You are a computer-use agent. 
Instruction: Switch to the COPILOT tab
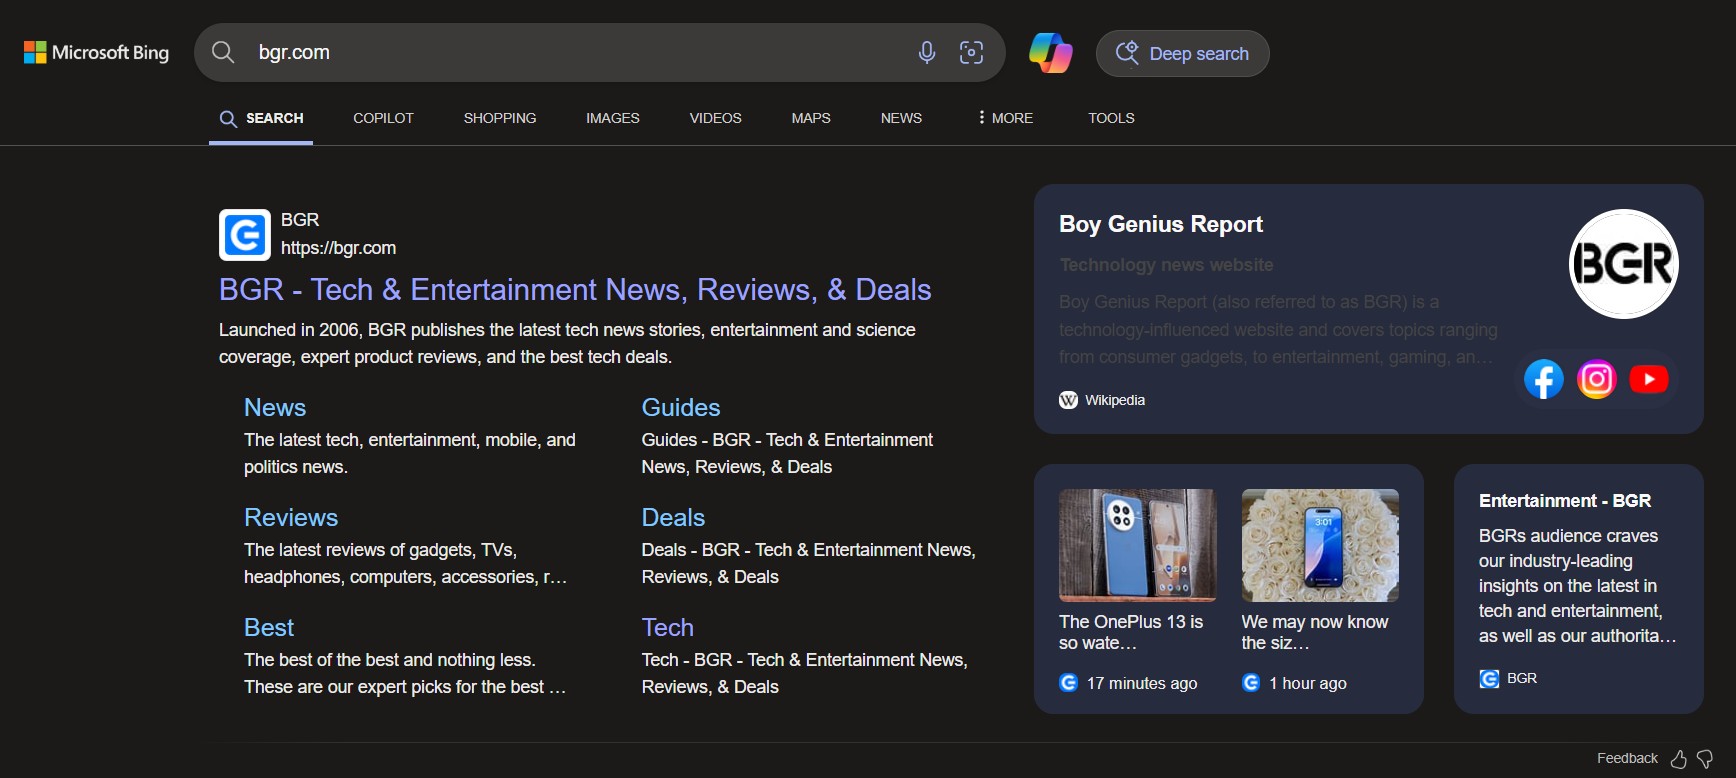(383, 118)
